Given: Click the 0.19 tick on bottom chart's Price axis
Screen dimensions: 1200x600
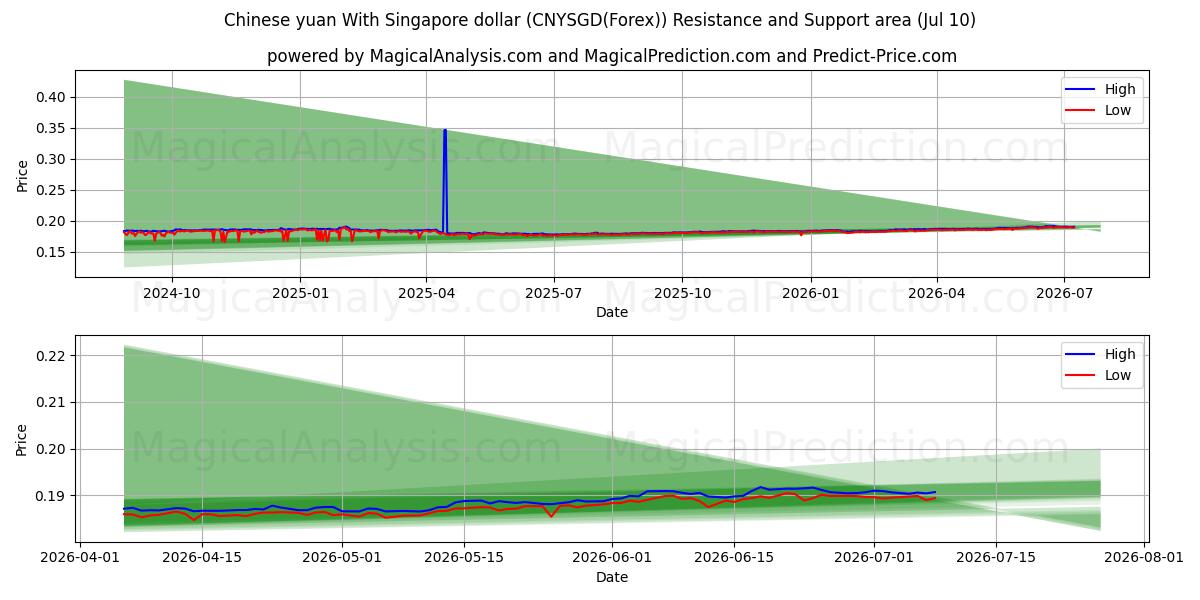Looking at the screenshot, I should 51,496.
